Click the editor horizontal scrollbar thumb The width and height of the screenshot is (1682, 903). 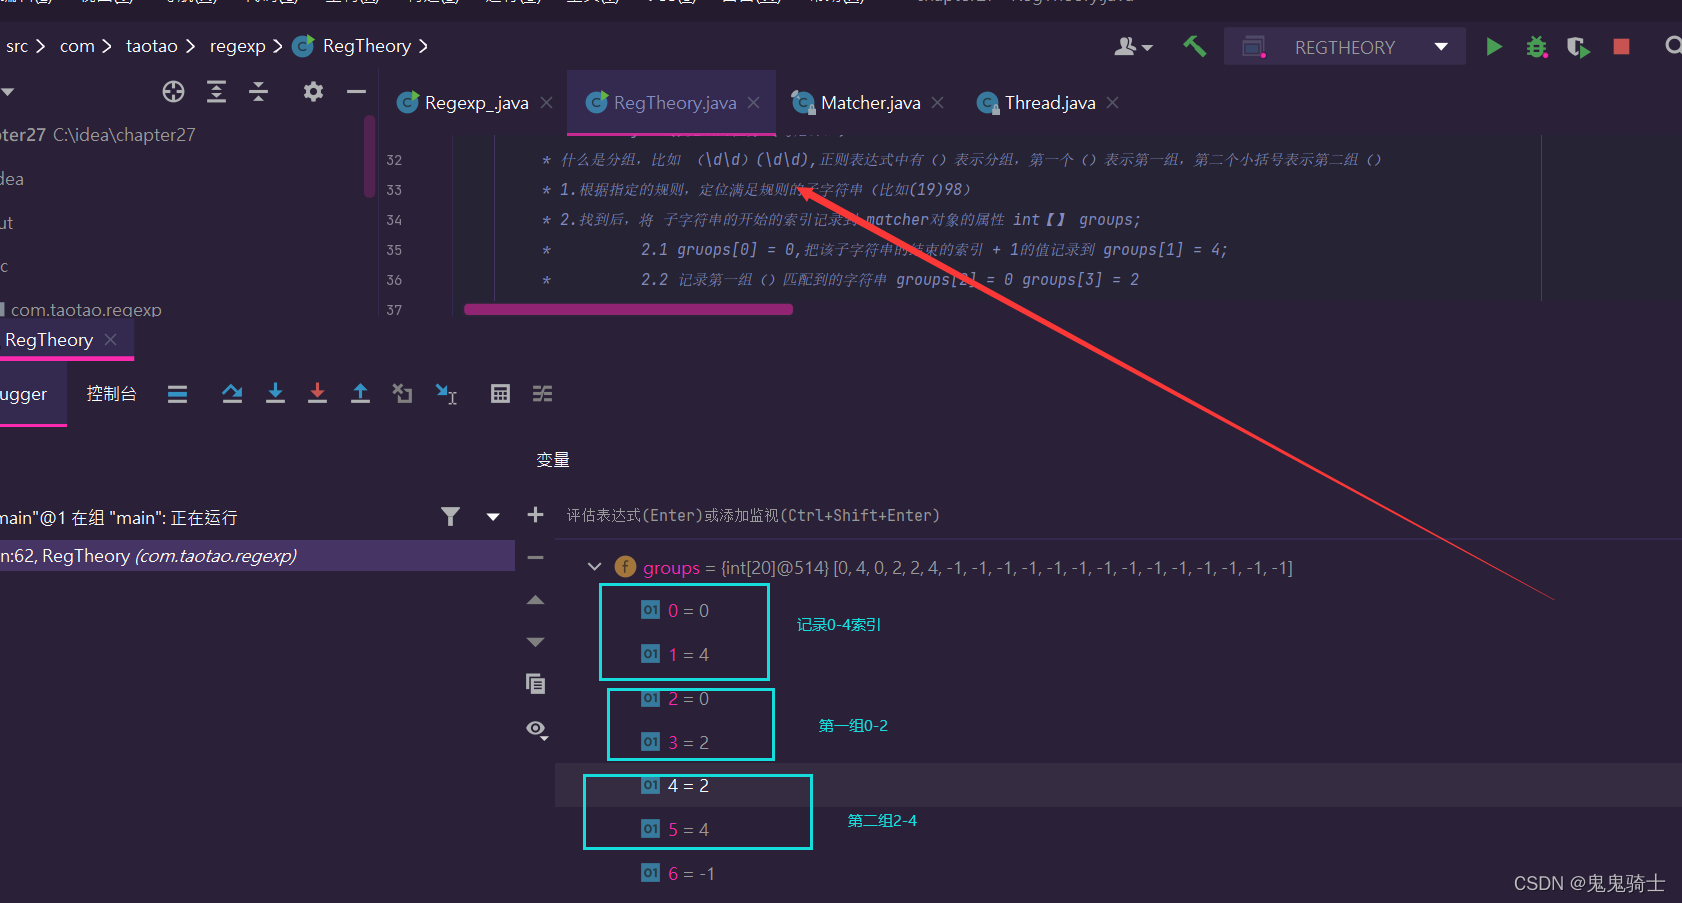pos(628,309)
